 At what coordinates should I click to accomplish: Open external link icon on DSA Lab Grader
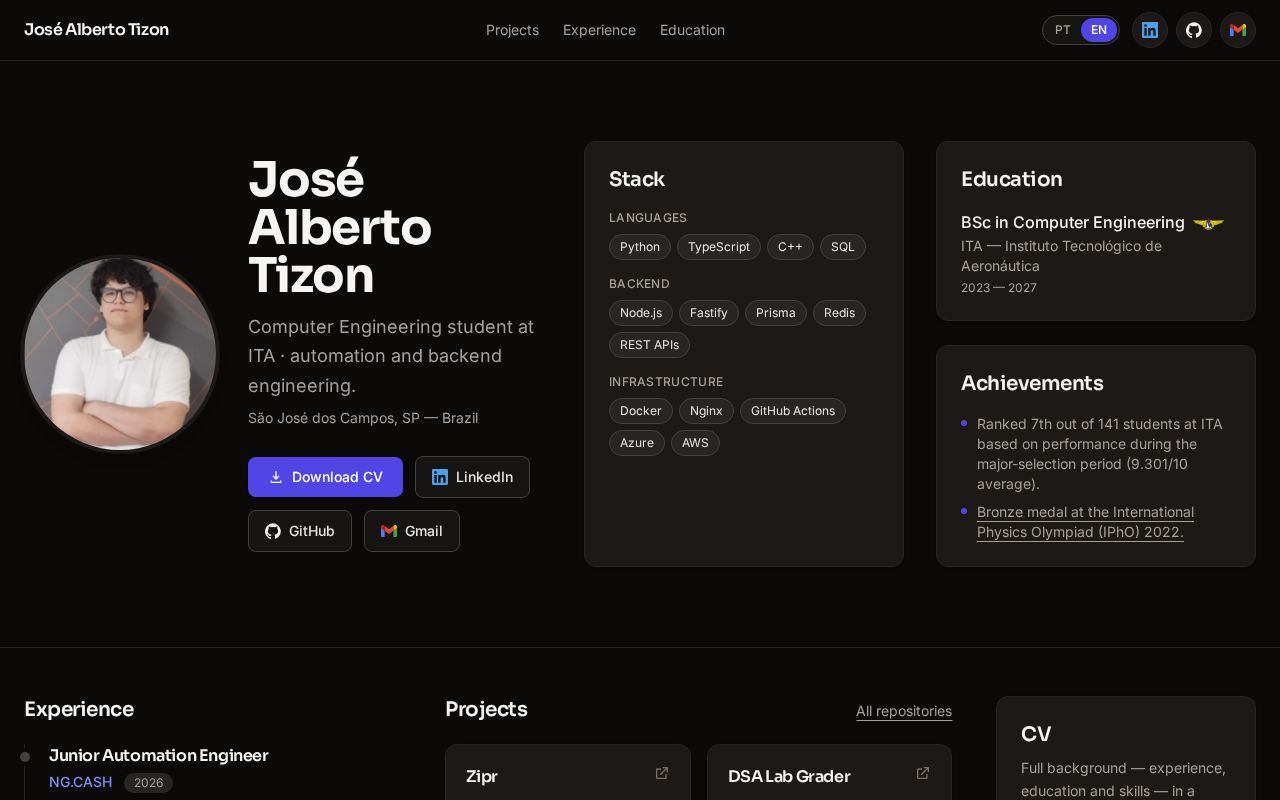[923, 773]
